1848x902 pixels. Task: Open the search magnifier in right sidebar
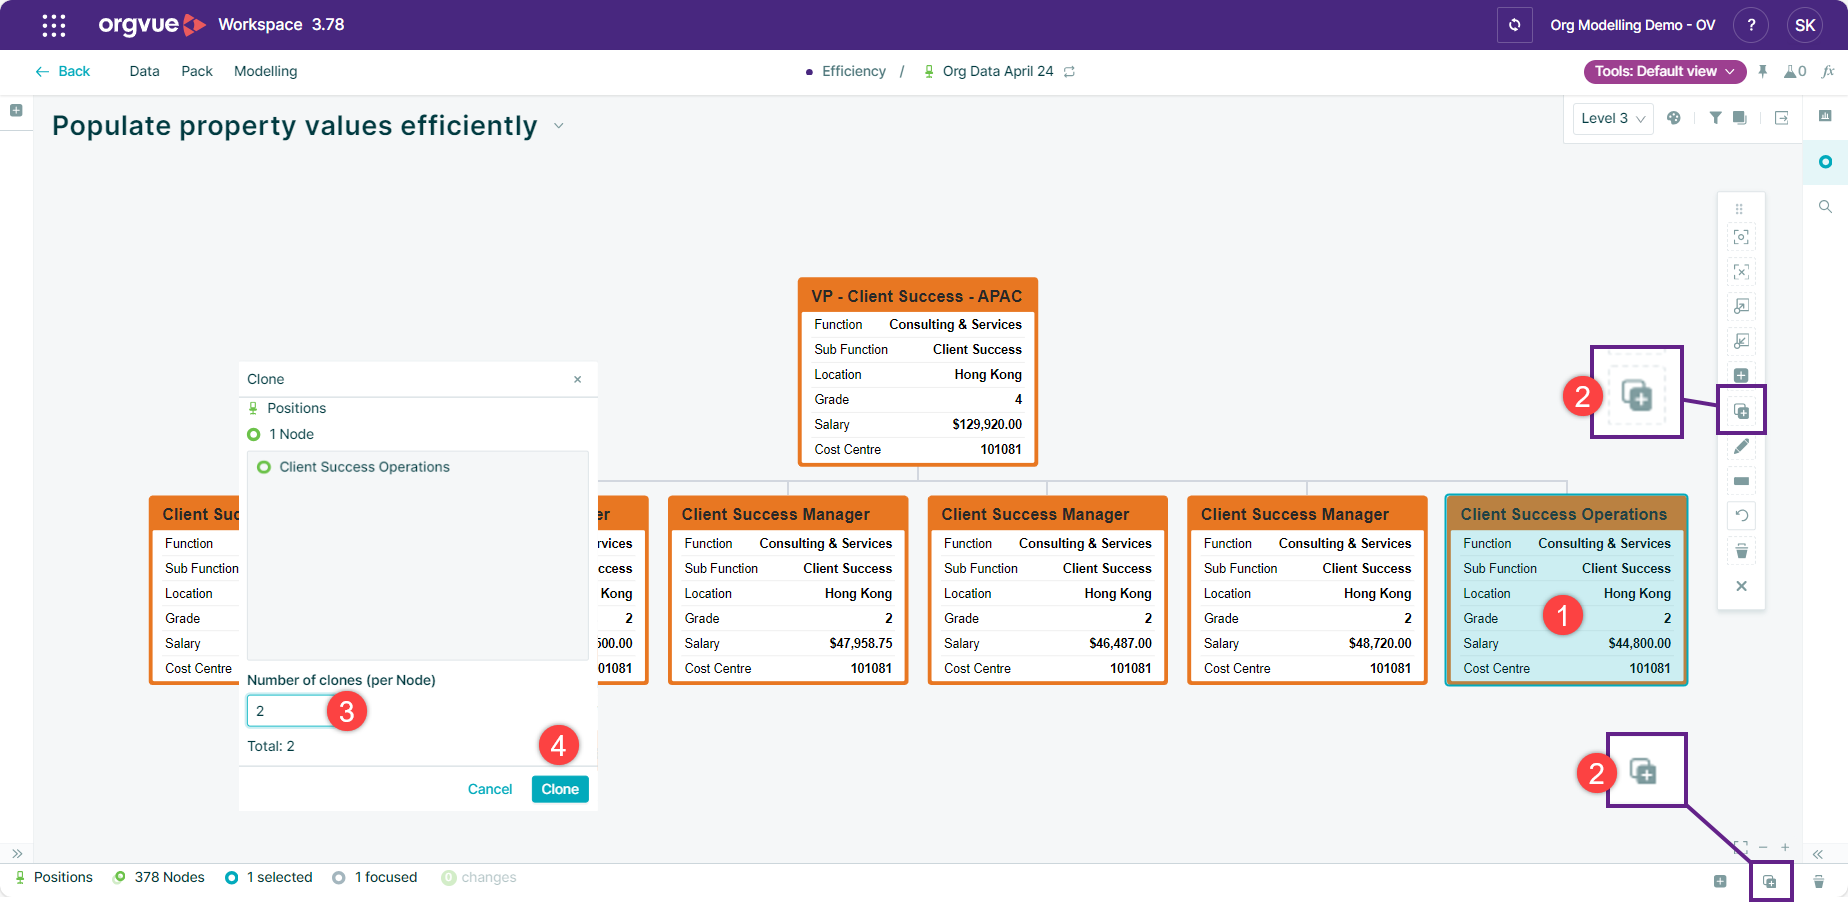tap(1825, 207)
